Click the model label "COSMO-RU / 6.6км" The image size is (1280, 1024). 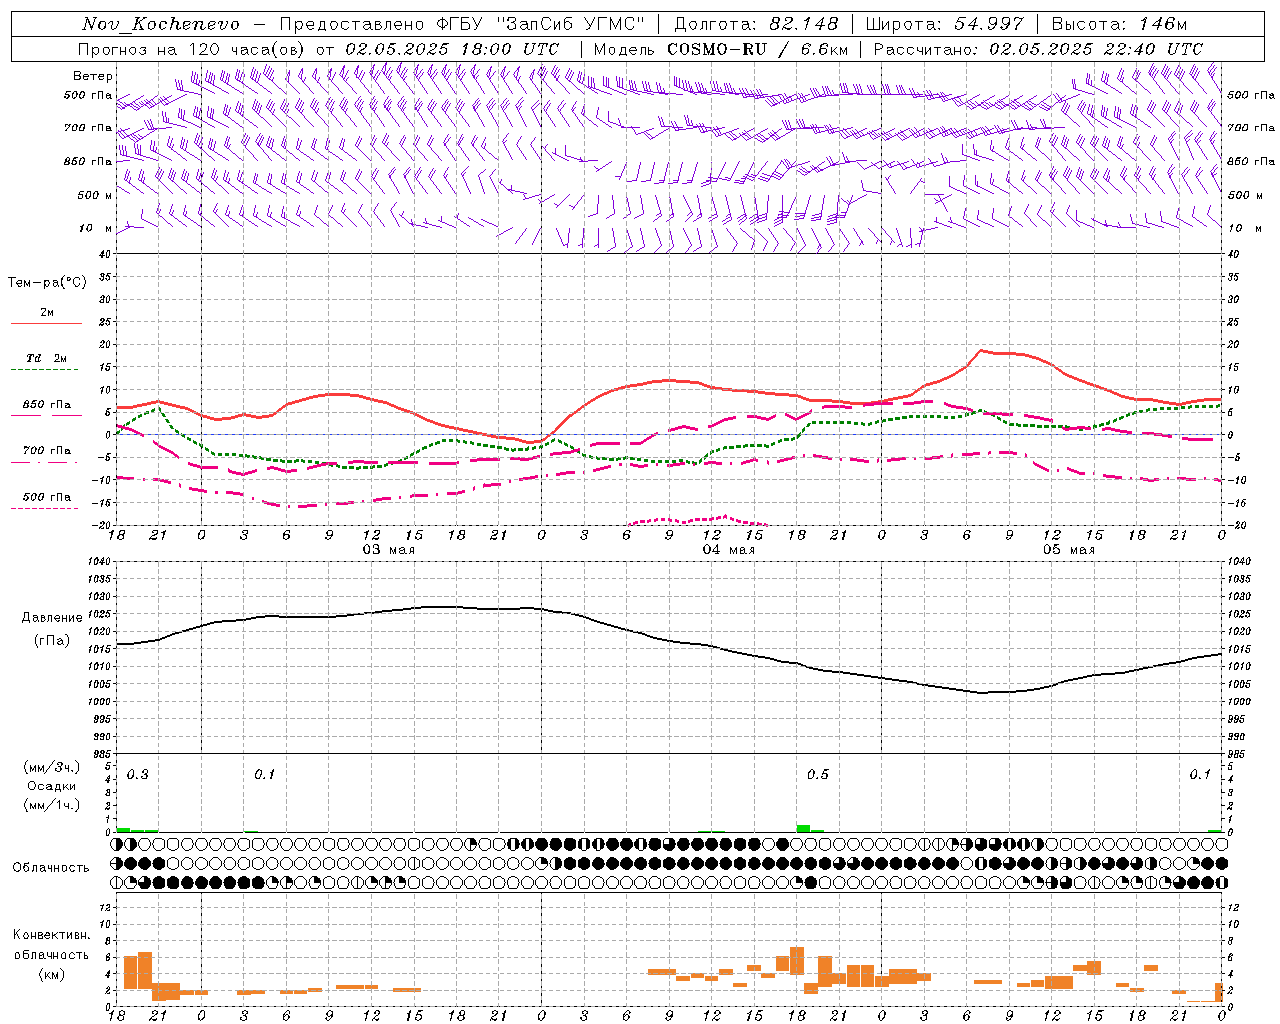pyautogui.click(x=758, y=49)
